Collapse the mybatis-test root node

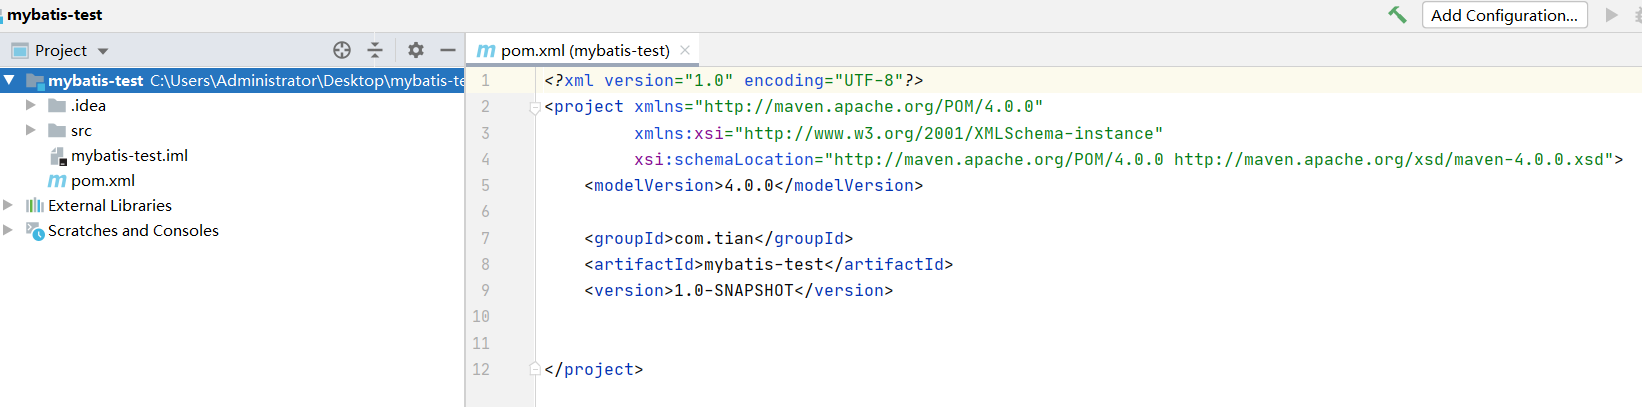click(x=9, y=80)
